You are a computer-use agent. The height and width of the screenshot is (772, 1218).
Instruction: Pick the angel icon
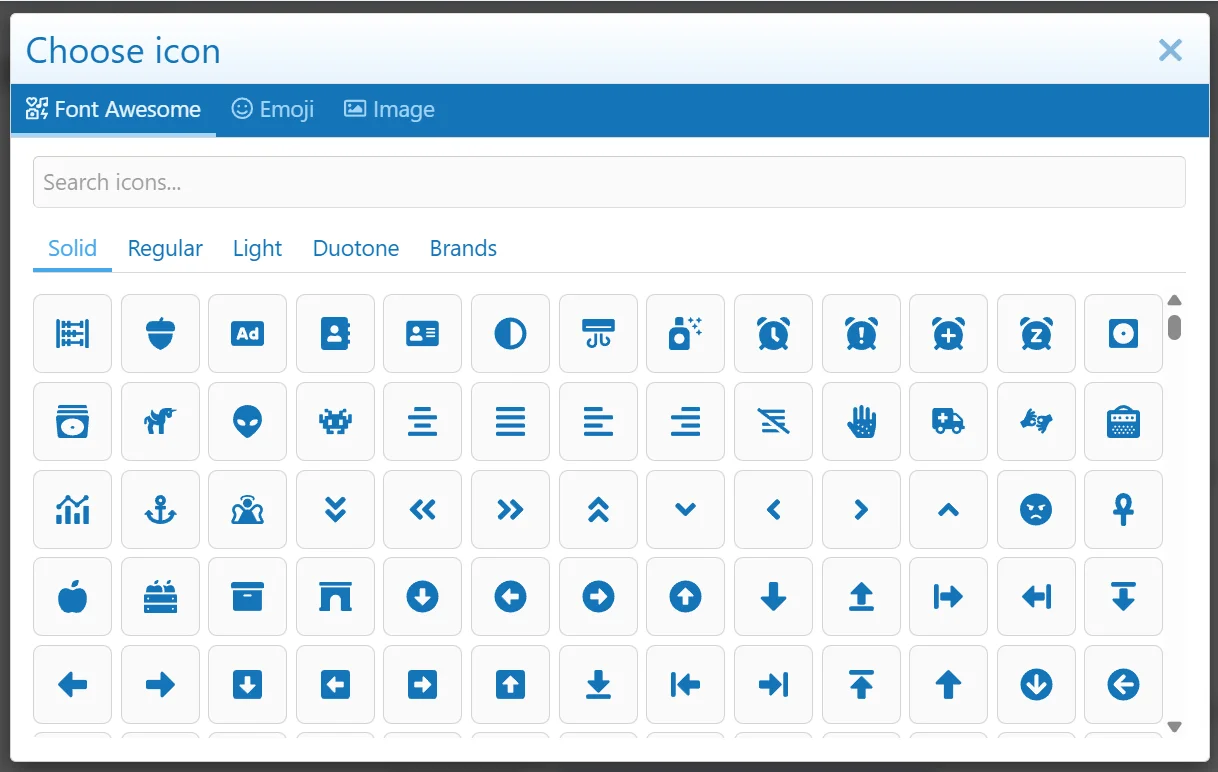tap(247, 509)
